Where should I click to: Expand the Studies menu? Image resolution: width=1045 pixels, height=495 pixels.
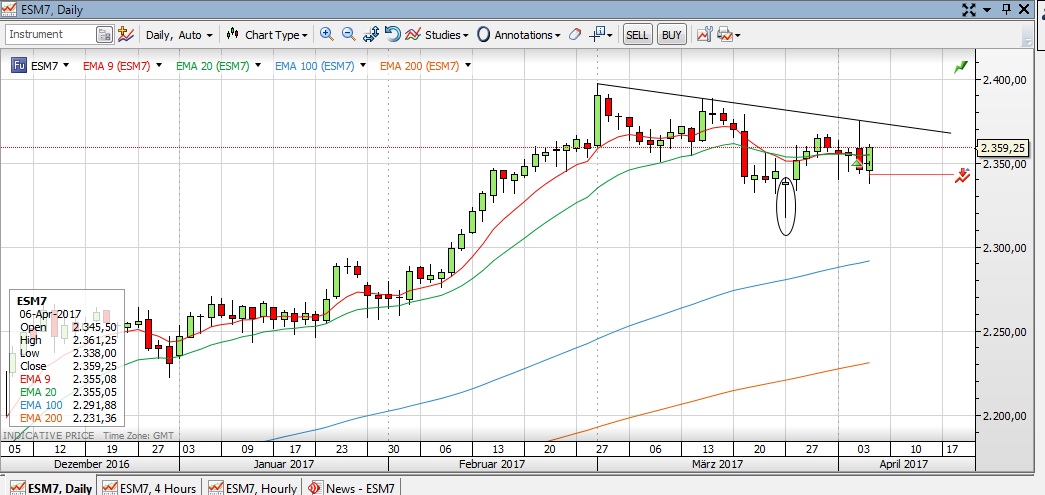pos(447,35)
